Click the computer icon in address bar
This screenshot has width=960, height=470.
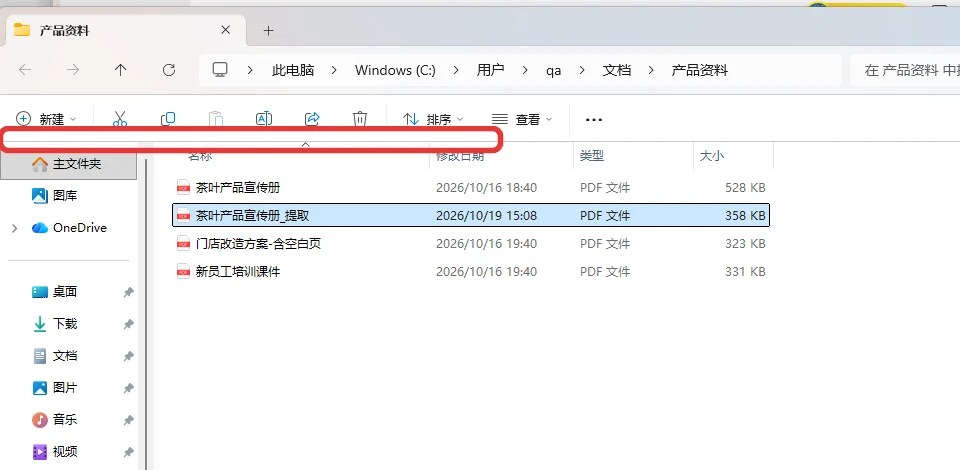(x=220, y=70)
